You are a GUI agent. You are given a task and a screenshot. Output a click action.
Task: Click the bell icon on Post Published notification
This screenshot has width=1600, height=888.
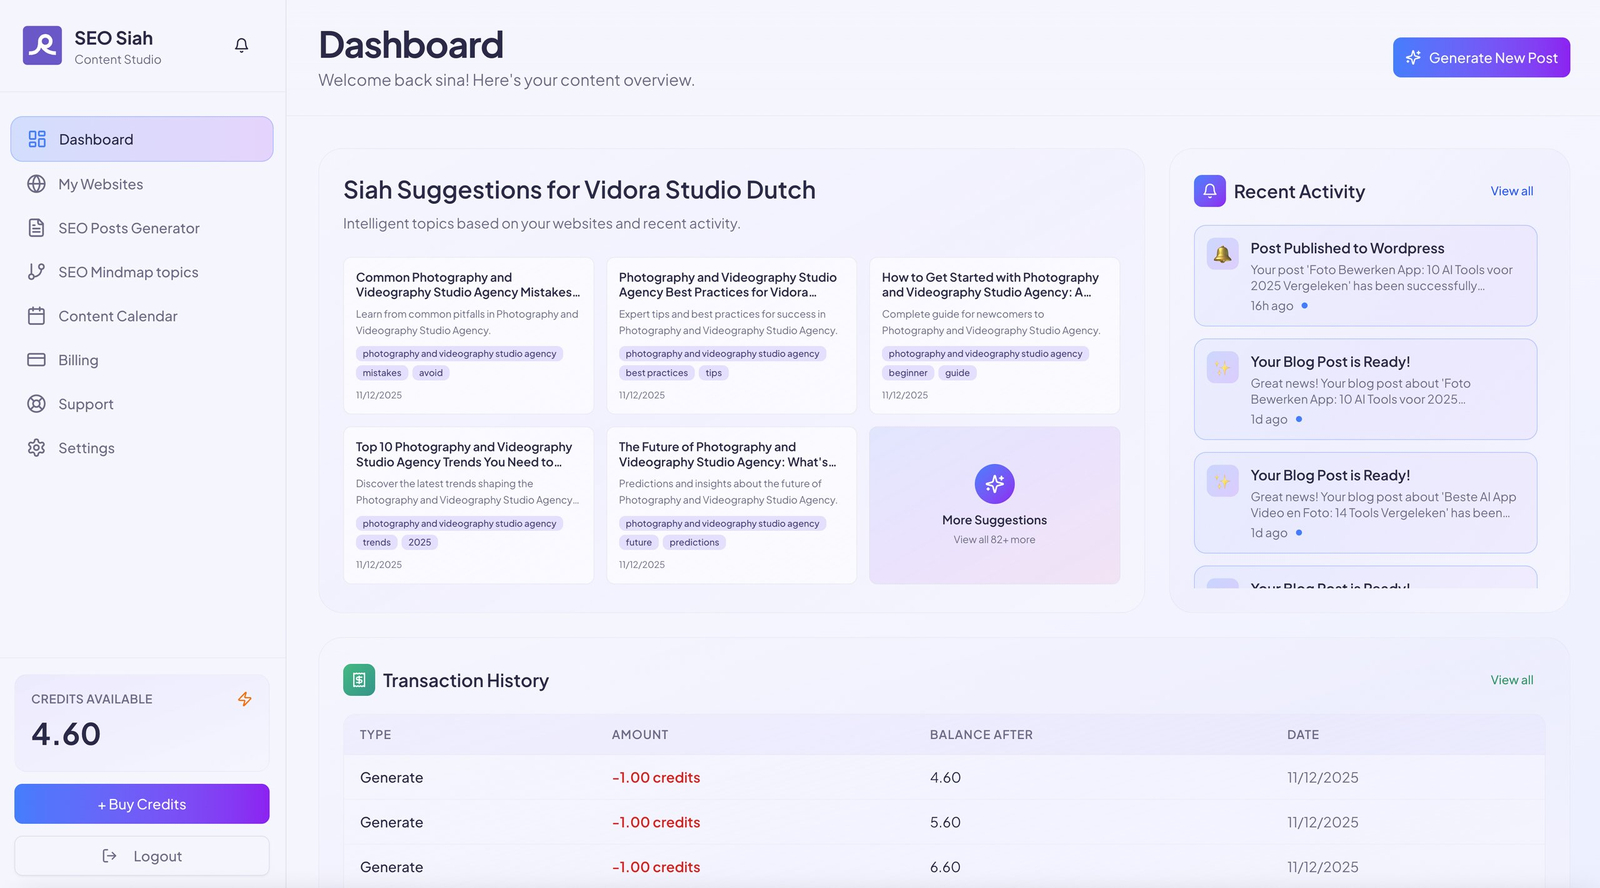point(1222,255)
